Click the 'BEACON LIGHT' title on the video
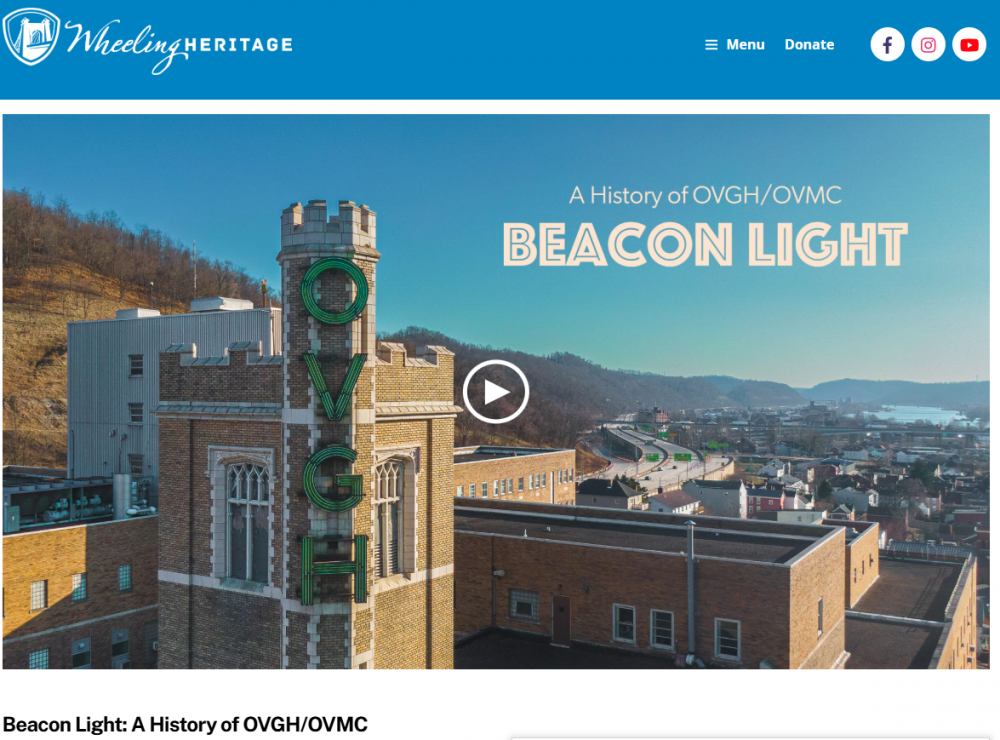The width and height of the screenshot is (1000, 740). 705,244
